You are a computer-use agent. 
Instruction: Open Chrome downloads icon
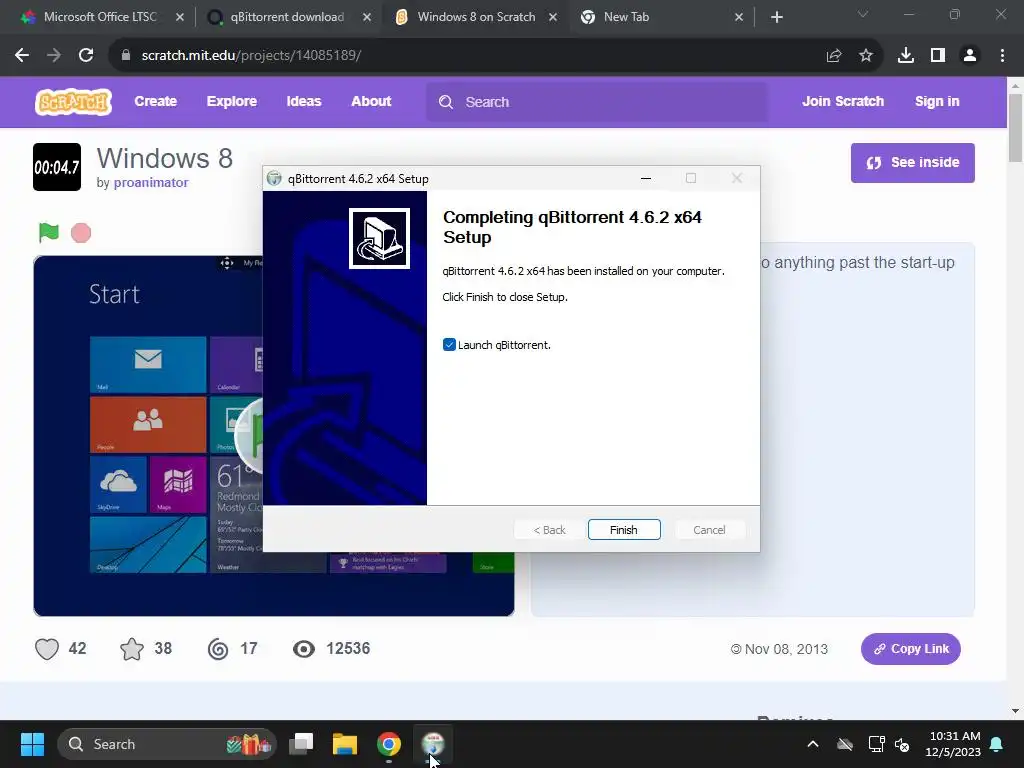pos(906,56)
